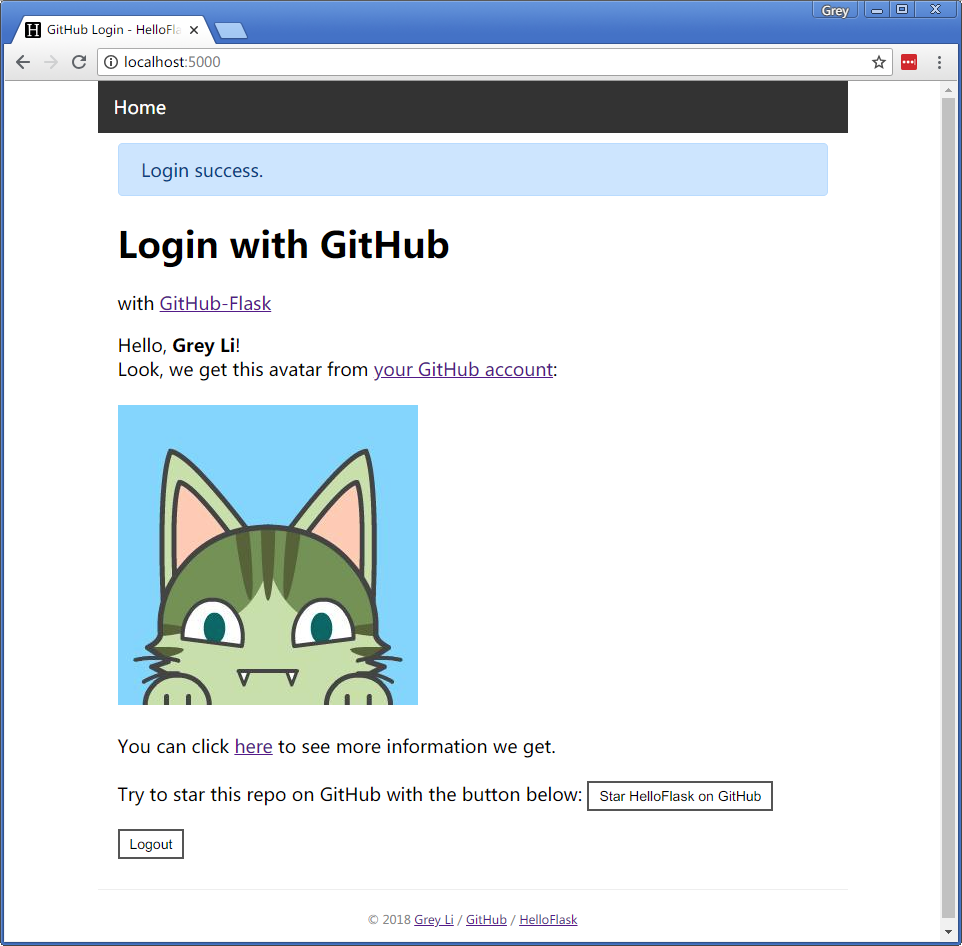Viewport: 962px width, 946px height.
Task: Click inside the address bar
Action: click(x=400, y=62)
